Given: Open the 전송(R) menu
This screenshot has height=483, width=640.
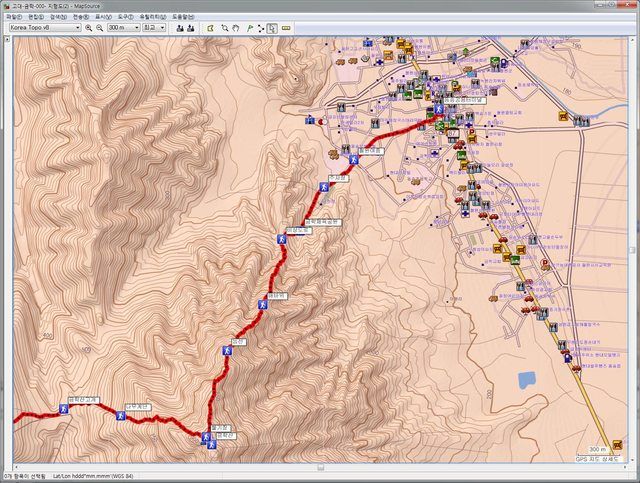Looking at the screenshot, I should point(80,17).
